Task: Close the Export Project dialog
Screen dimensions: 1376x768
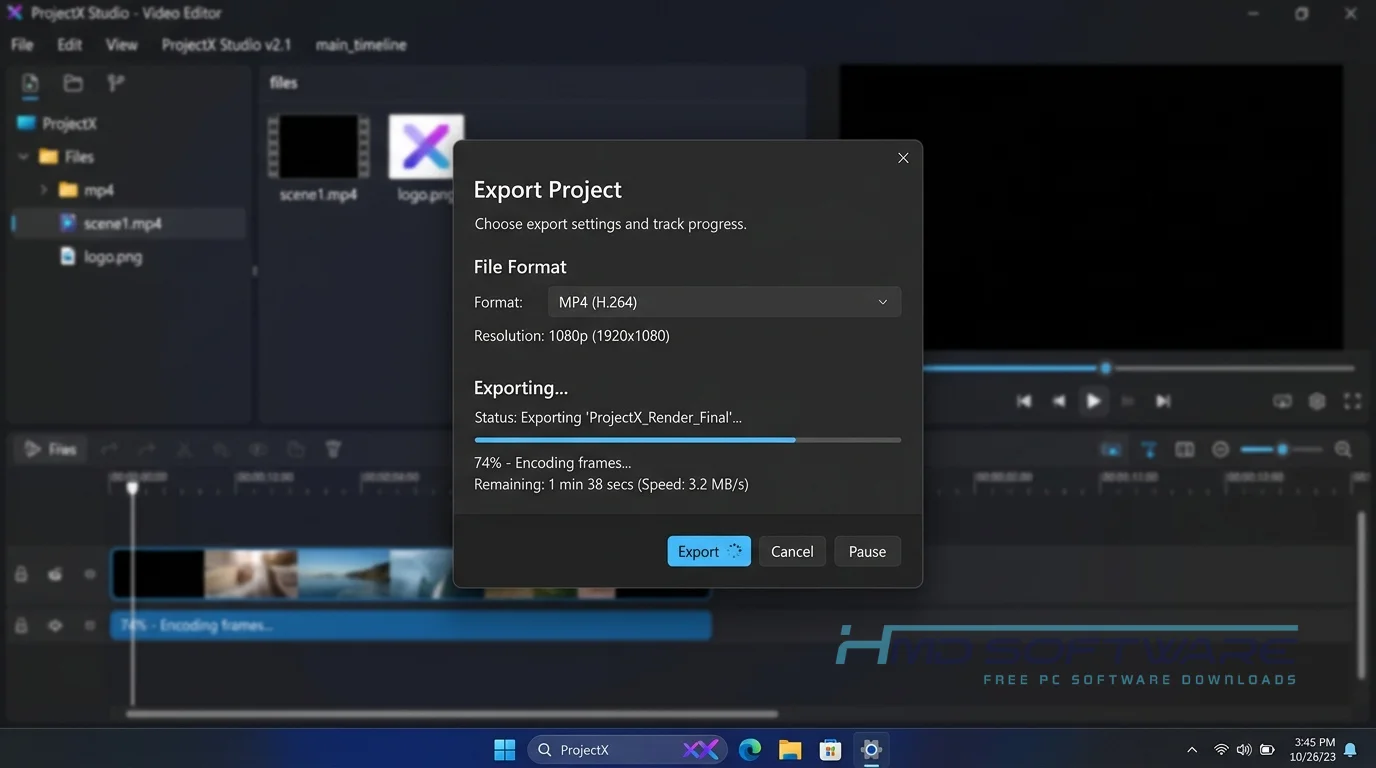Action: (903, 158)
